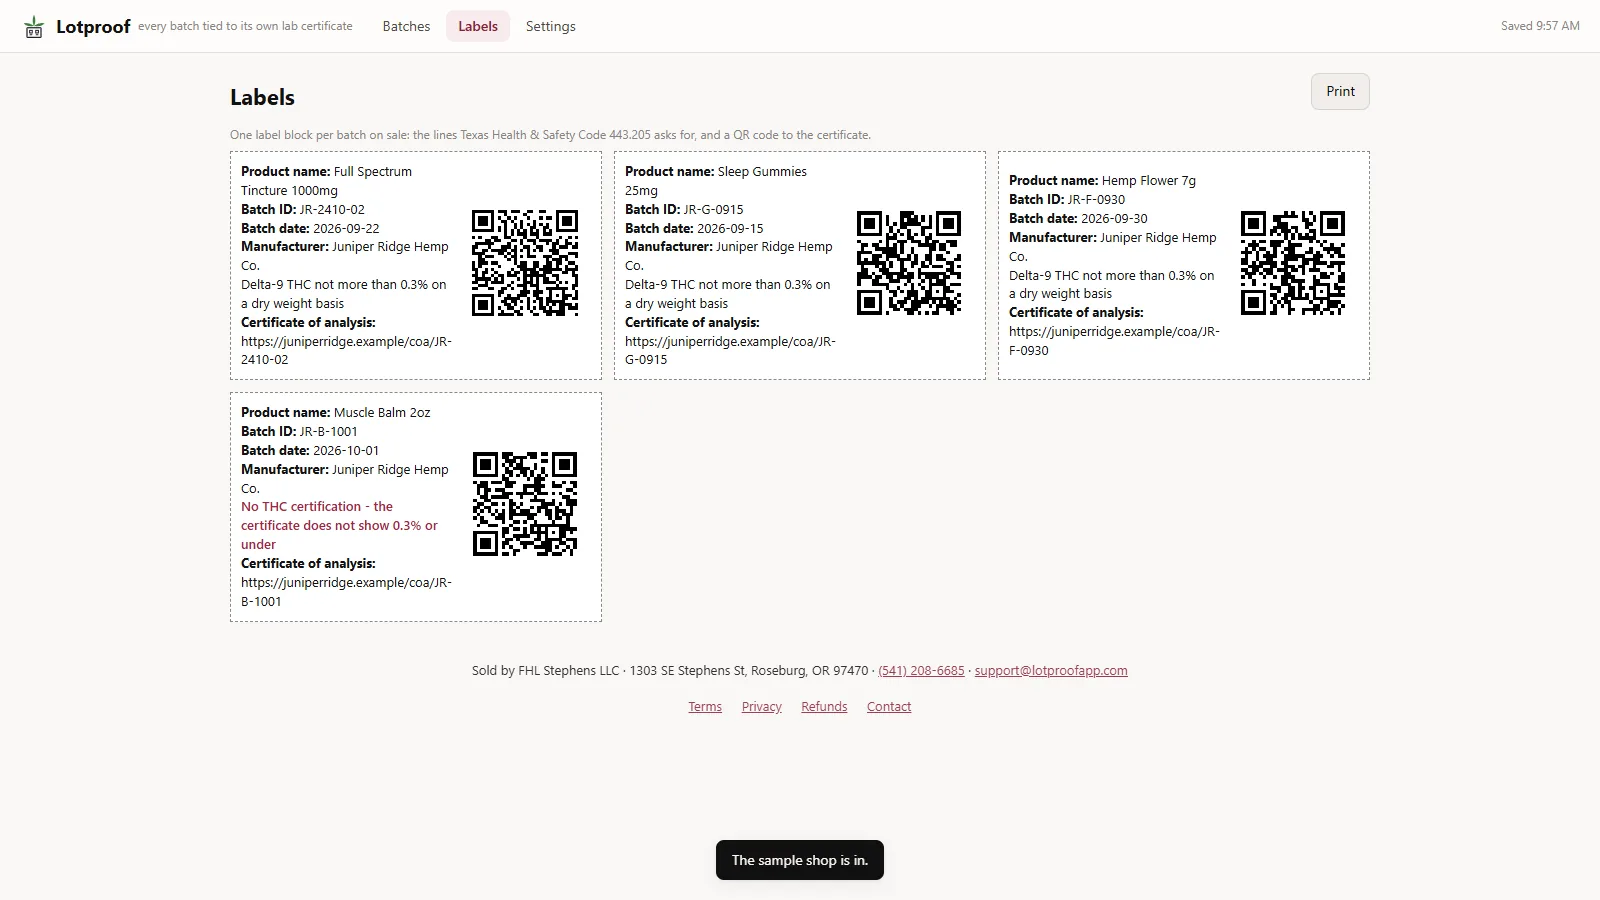The image size is (1600, 900).
Task: Click Batch date 2026-09-30 text
Action: (1078, 218)
